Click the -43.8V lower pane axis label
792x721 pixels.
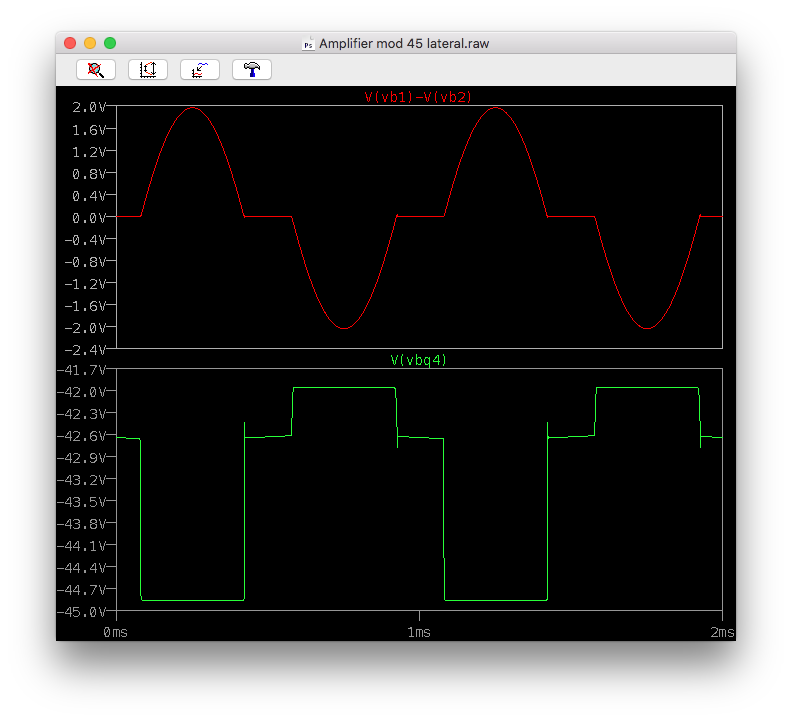(82, 524)
